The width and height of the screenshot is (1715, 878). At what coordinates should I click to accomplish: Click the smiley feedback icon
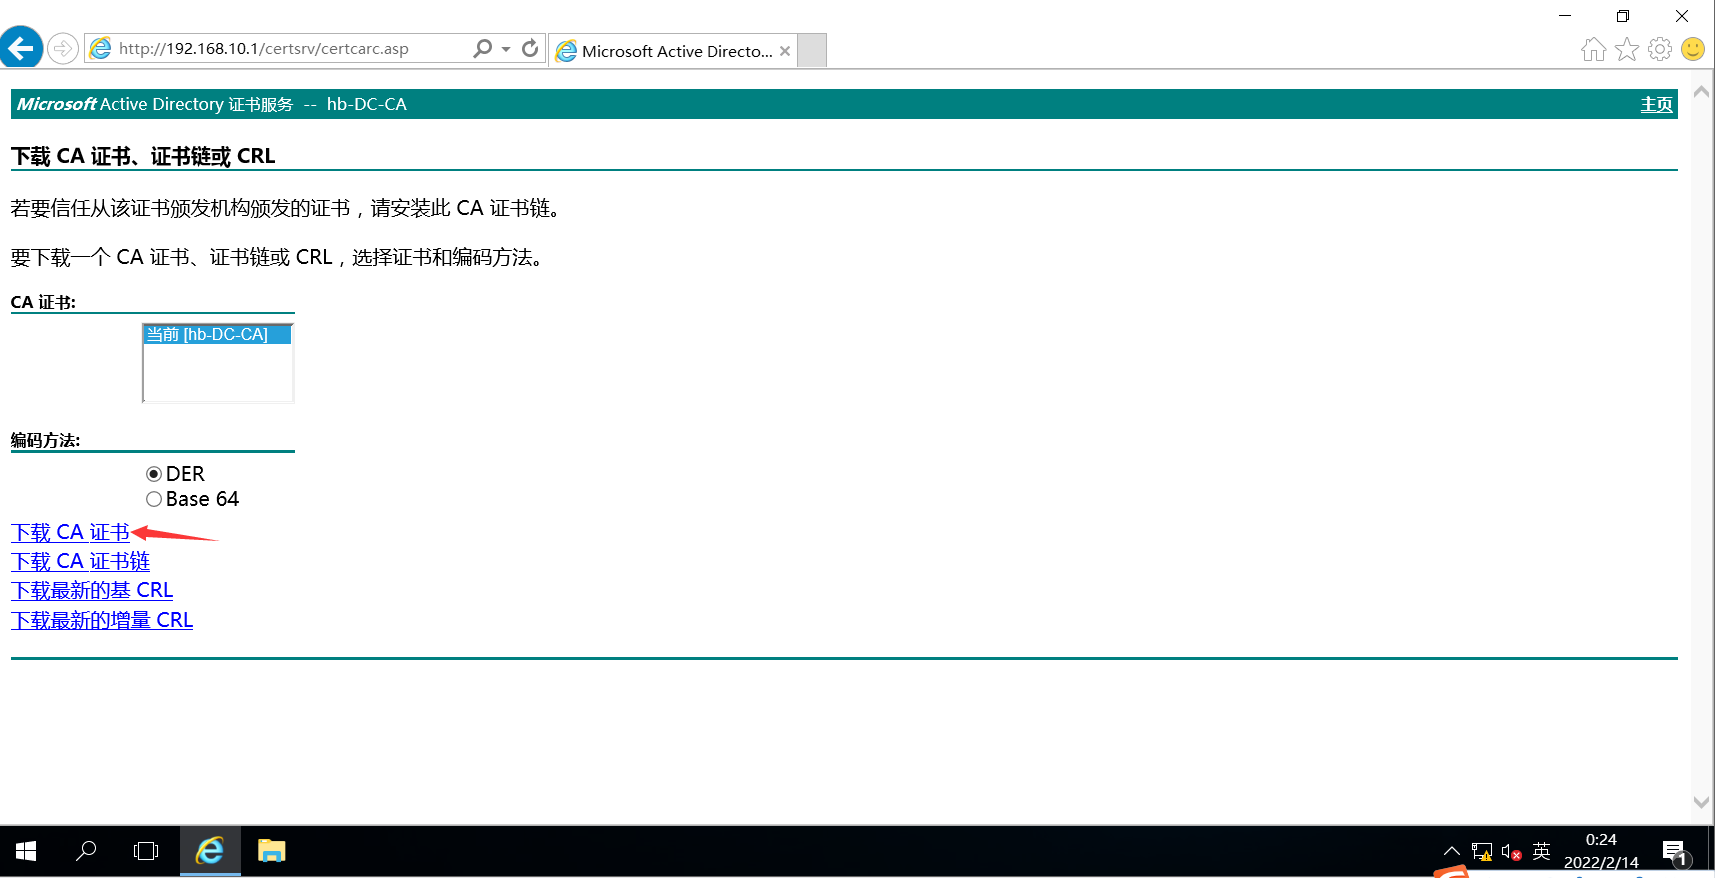point(1693,49)
